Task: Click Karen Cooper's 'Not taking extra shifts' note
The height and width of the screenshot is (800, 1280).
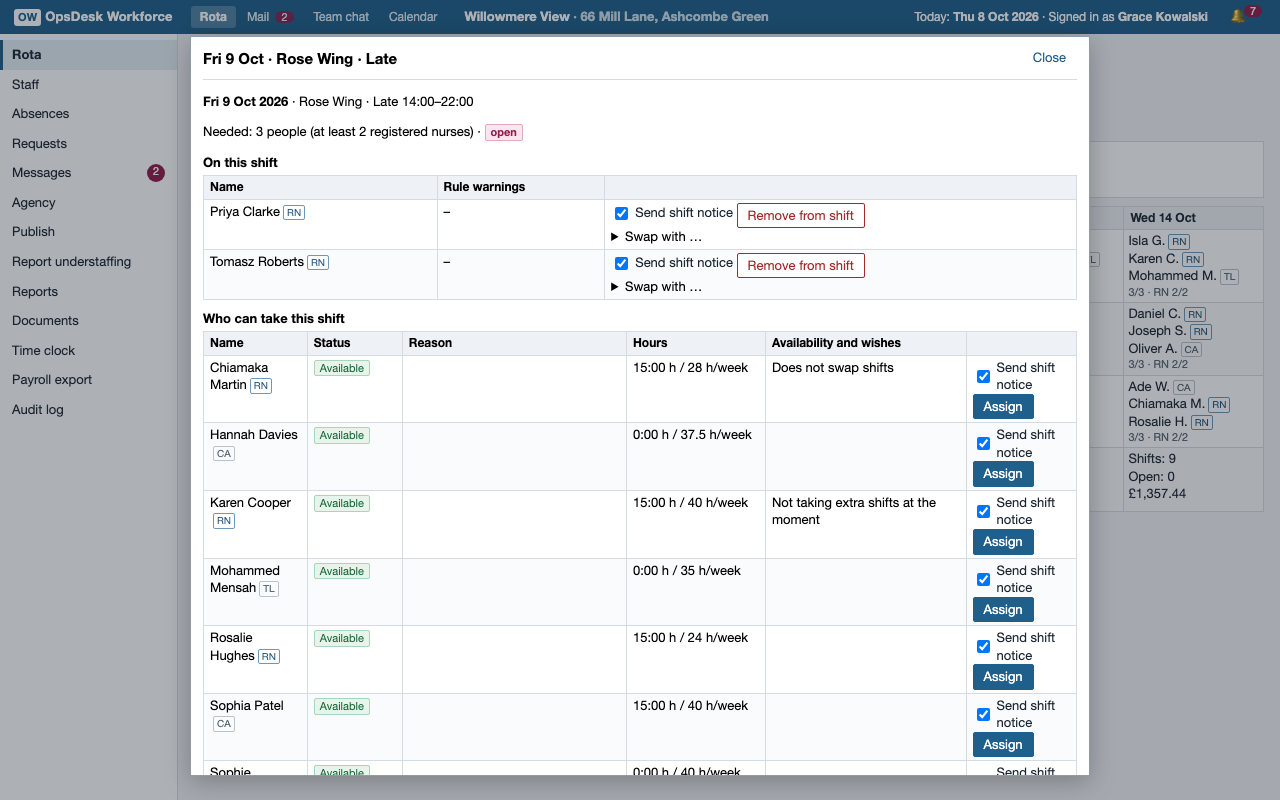Action: coord(854,511)
